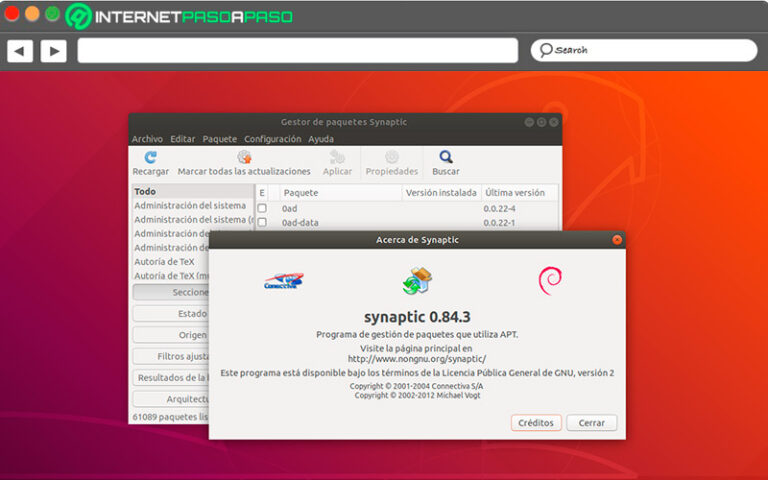The width and height of the screenshot is (768, 480).
Task: Click the Recargar reload icon
Action: (150, 157)
